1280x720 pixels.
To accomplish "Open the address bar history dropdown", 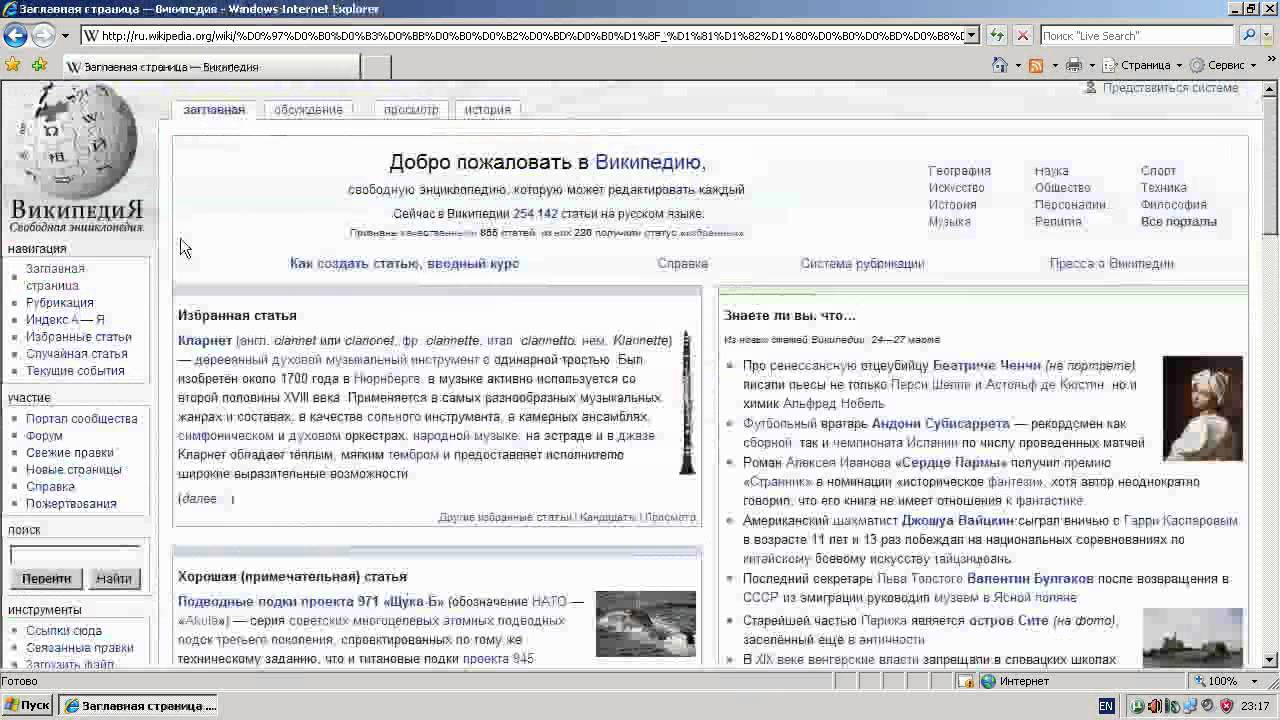I will point(970,35).
